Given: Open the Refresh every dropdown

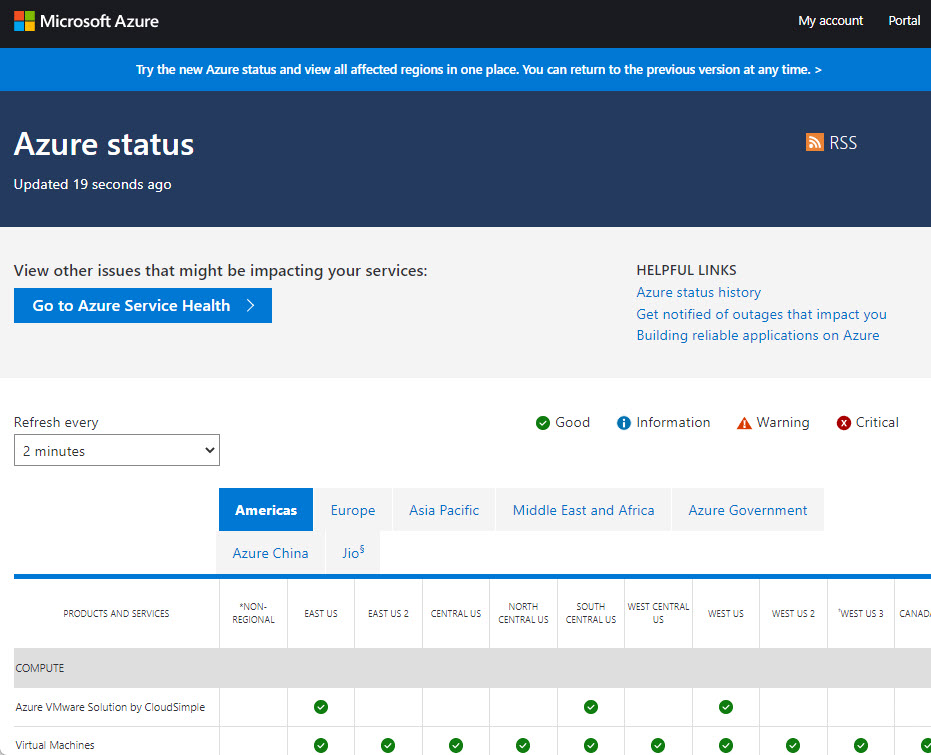Looking at the screenshot, I should point(117,451).
